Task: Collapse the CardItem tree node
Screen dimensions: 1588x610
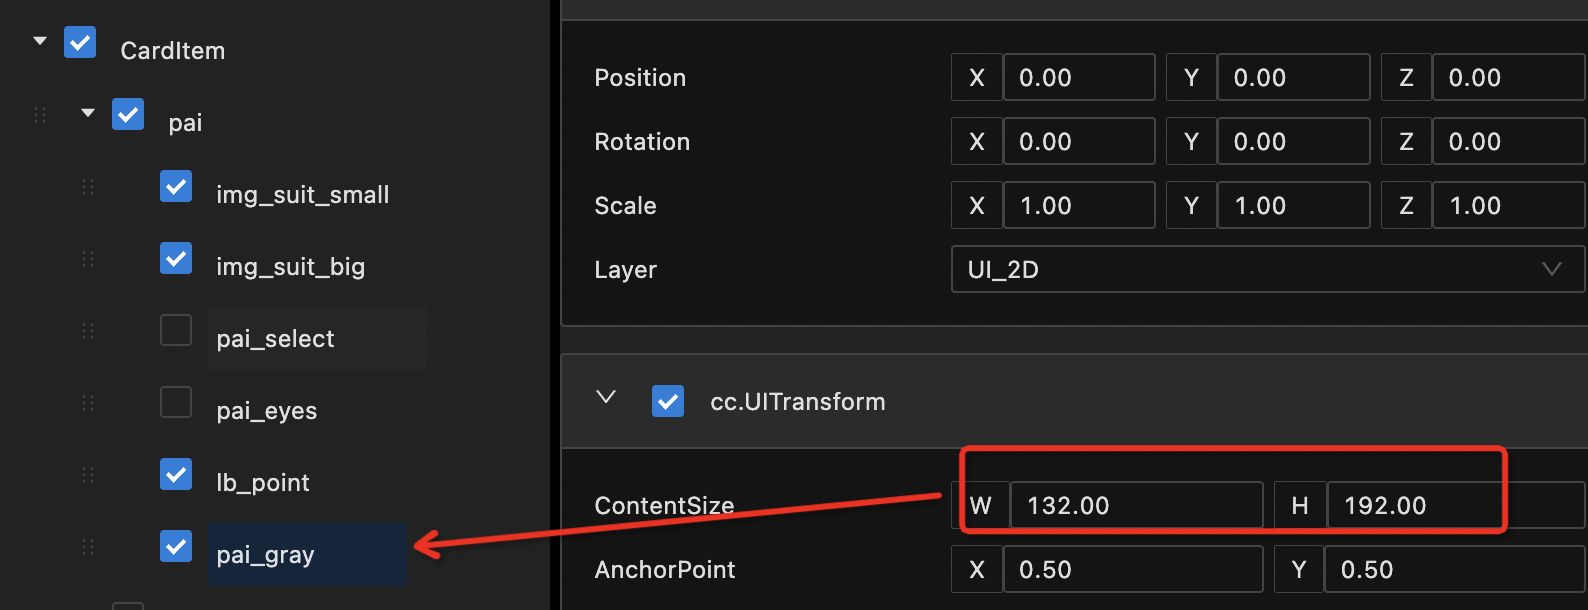Action: (40, 42)
